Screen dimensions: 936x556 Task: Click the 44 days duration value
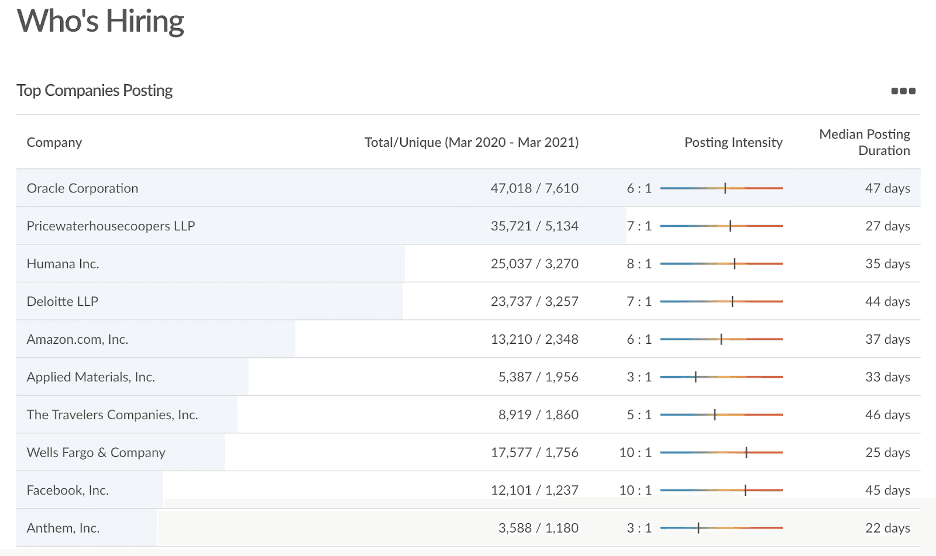pyautogui.click(x=888, y=301)
